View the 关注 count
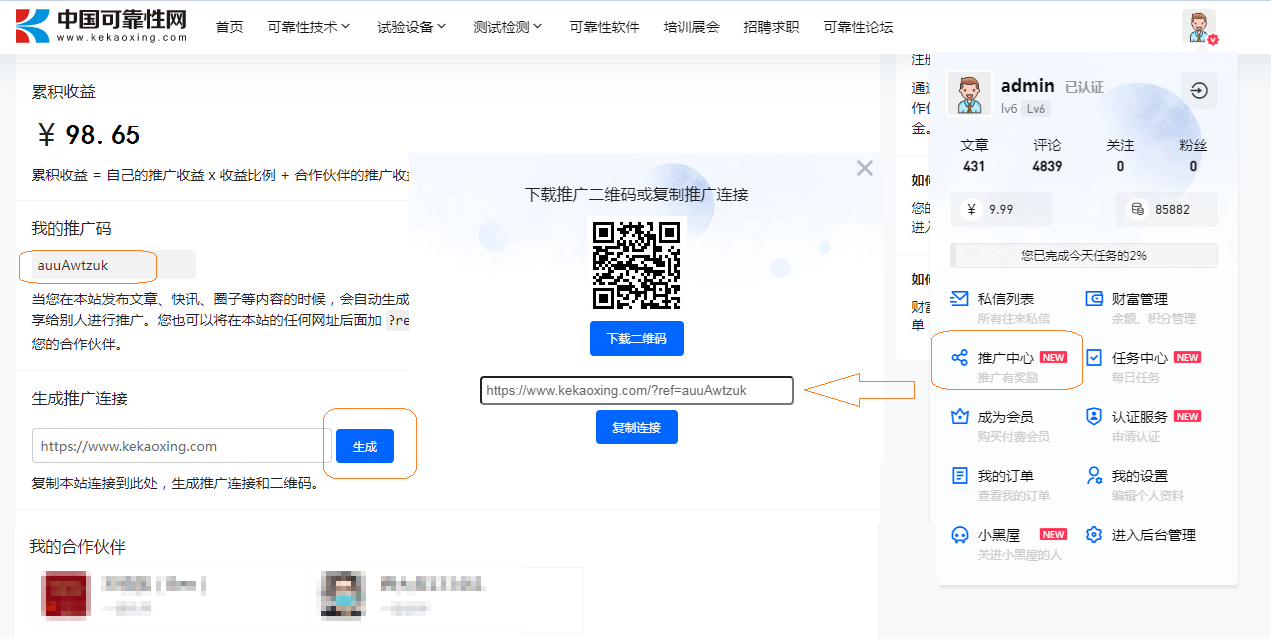Viewport: 1271px width, 639px height. point(1120,156)
